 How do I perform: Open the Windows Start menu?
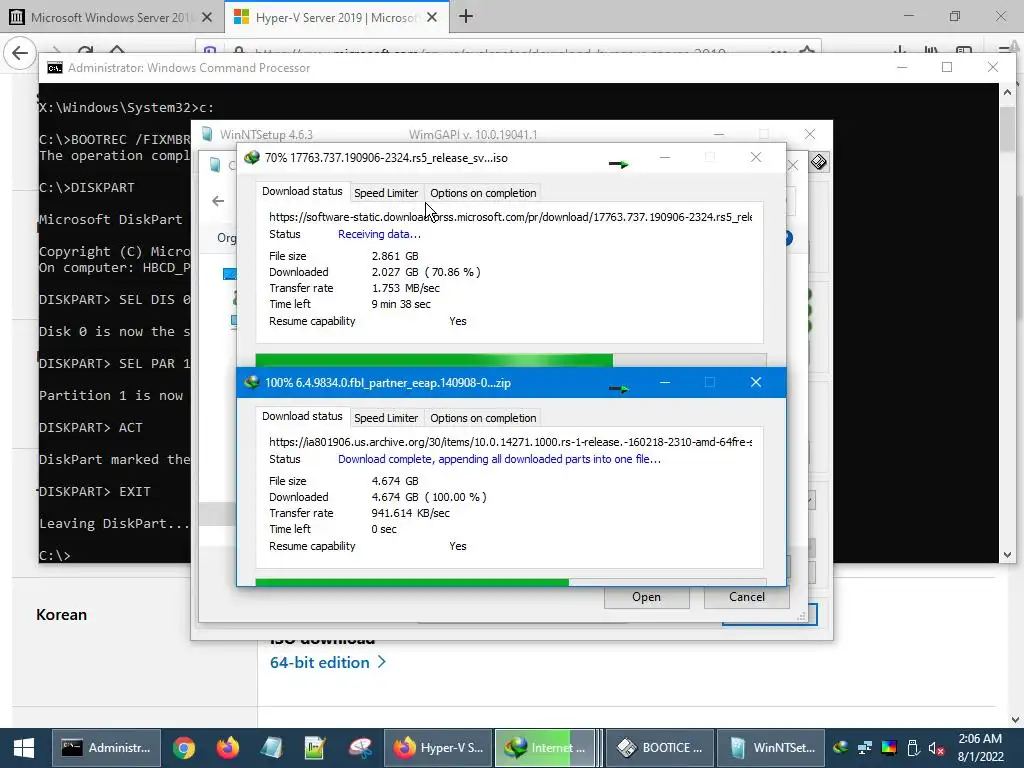[24, 748]
